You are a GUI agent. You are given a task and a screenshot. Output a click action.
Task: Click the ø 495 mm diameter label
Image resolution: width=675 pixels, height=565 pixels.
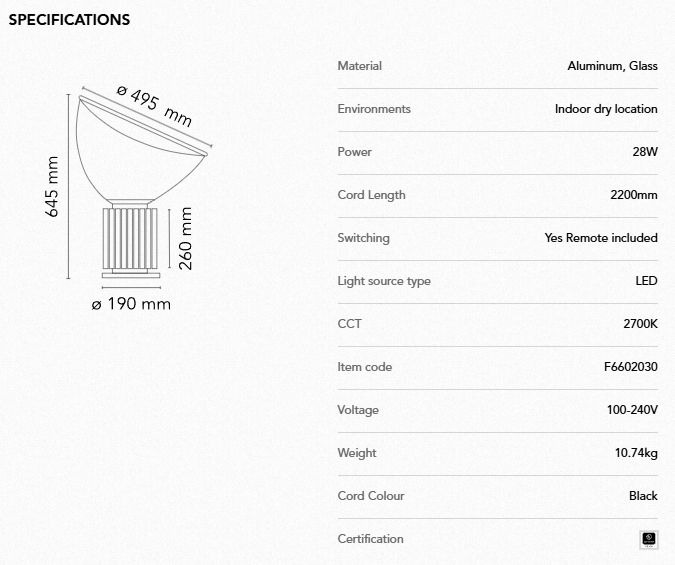point(154,105)
